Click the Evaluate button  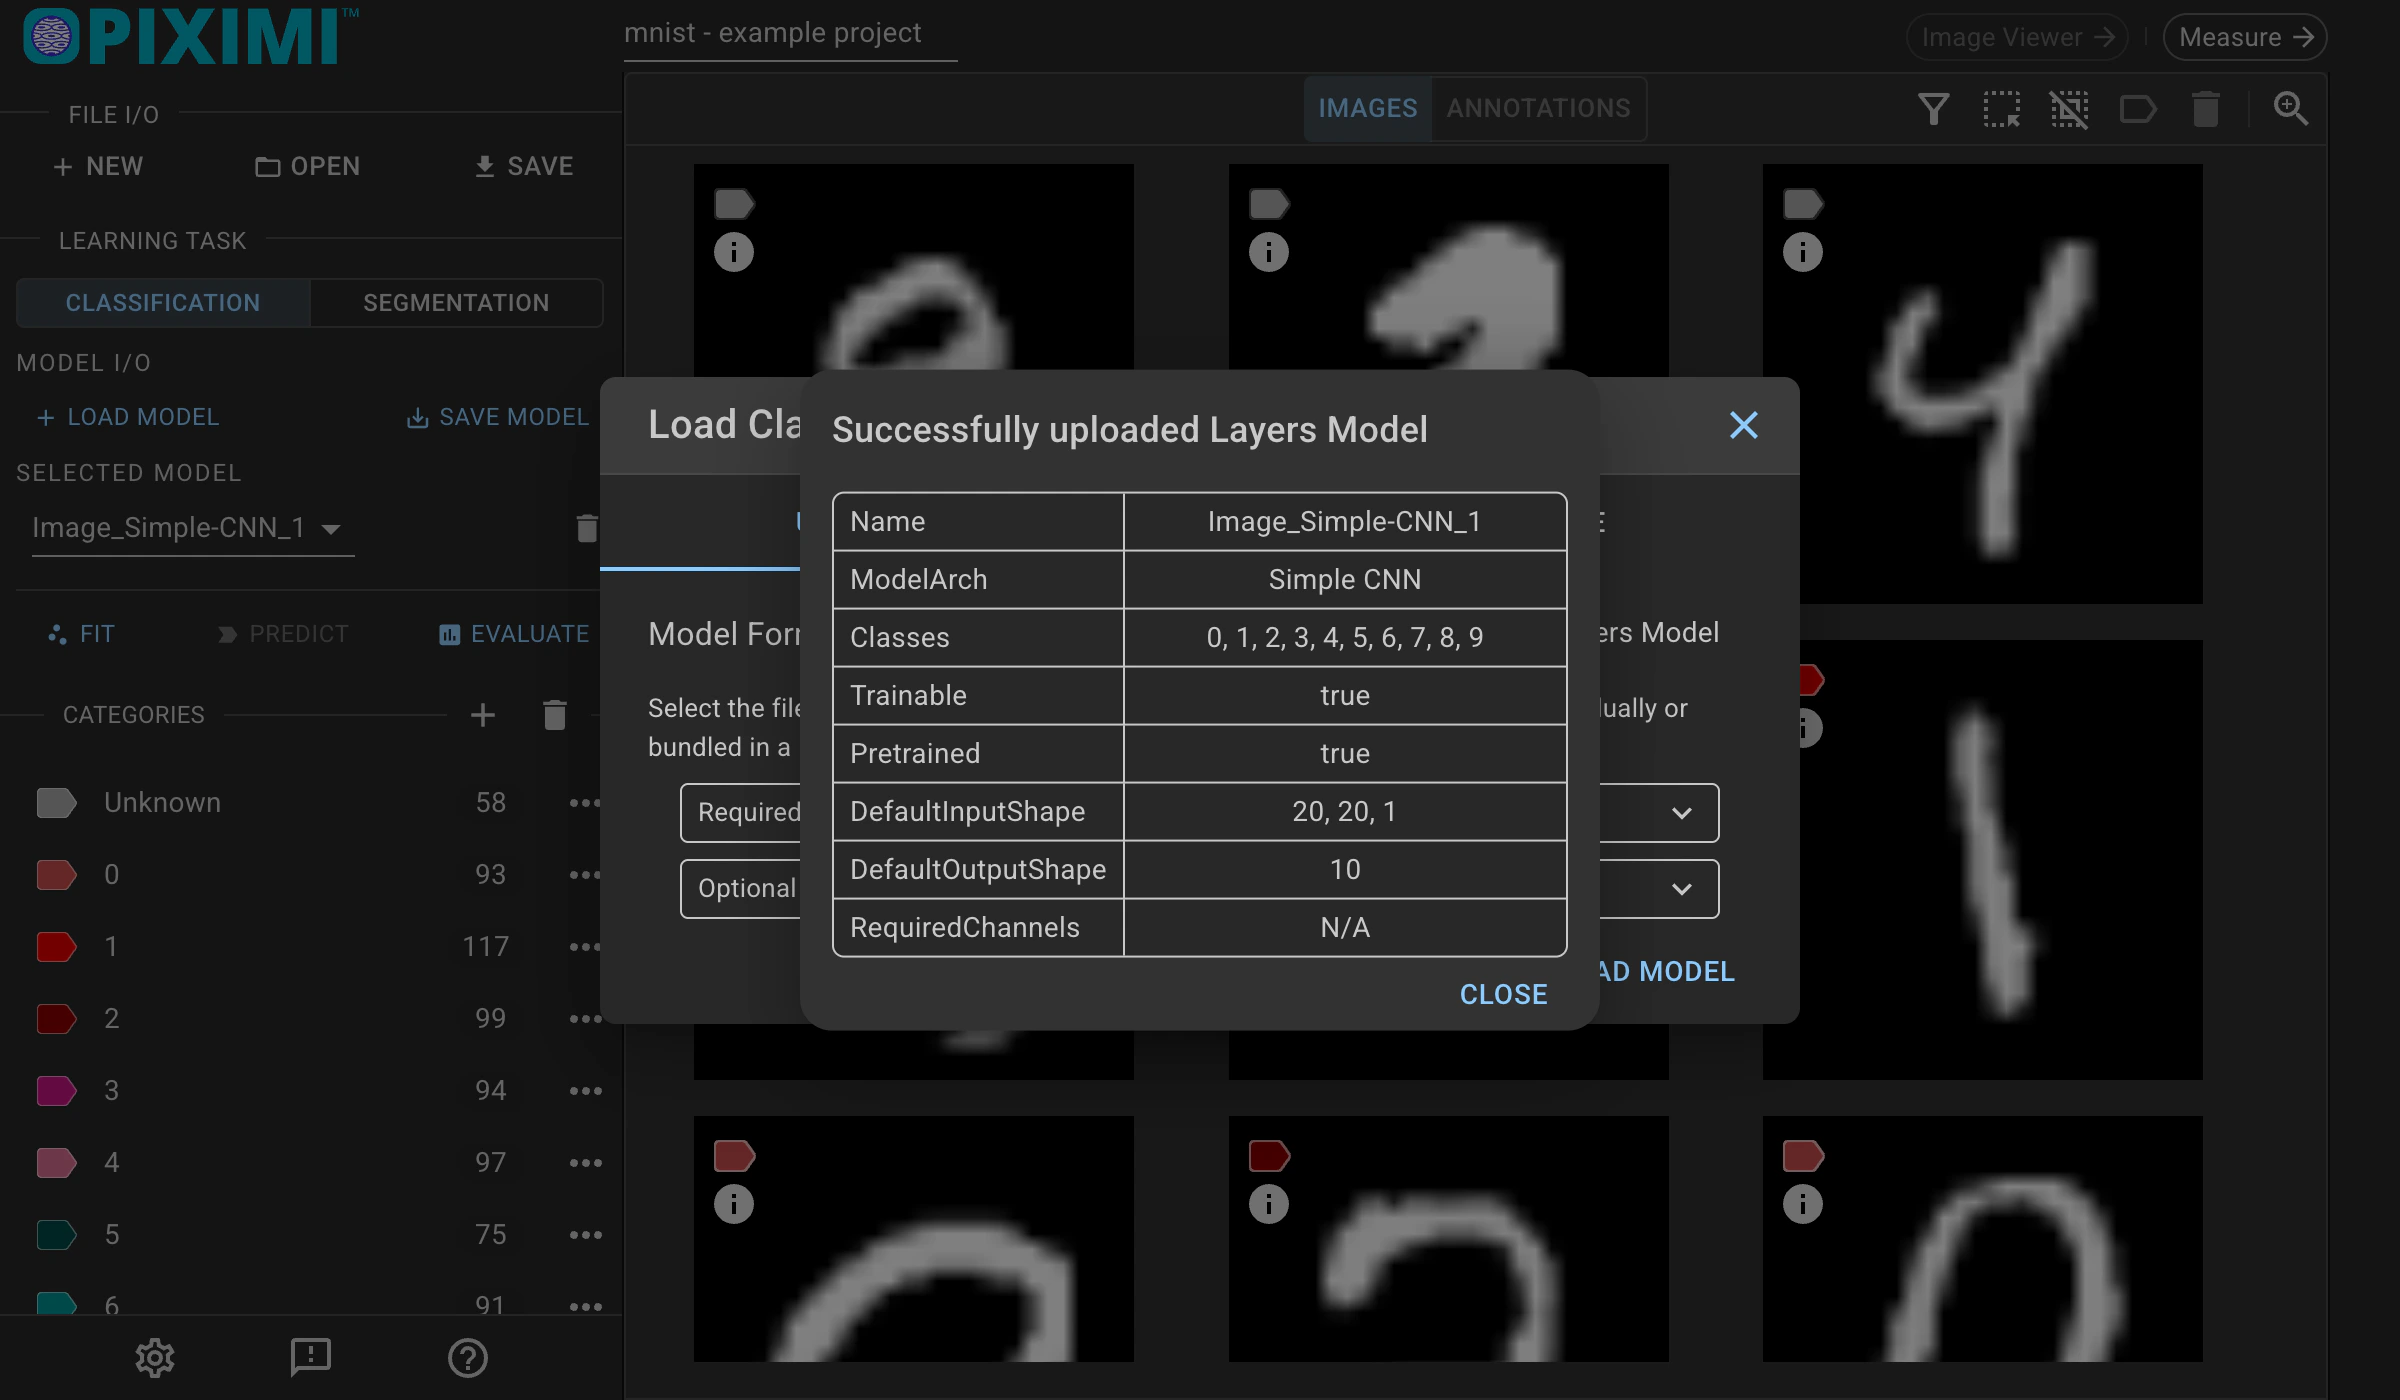[514, 634]
